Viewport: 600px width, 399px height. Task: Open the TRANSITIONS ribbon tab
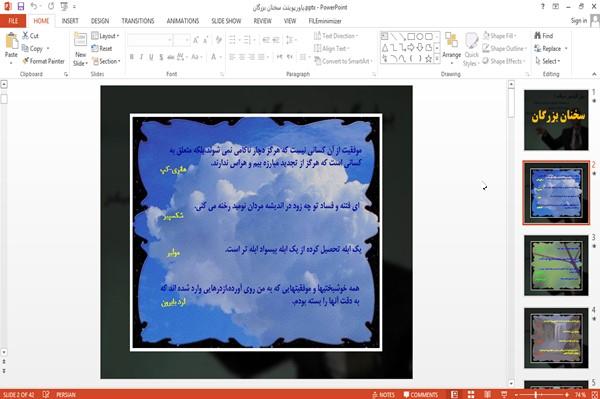point(138,21)
